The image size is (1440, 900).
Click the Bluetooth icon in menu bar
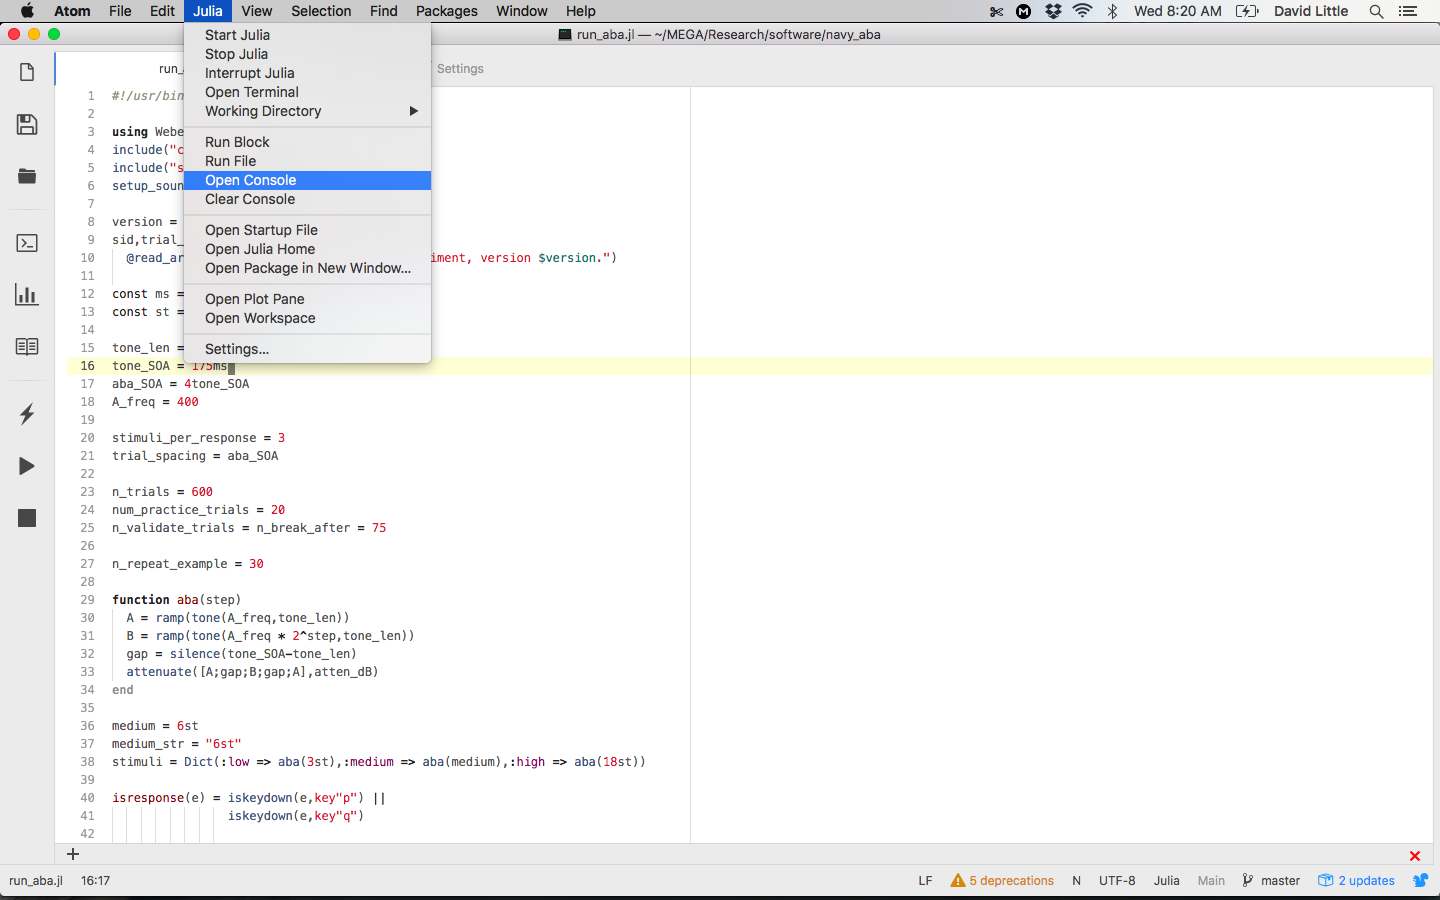point(1112,11)
